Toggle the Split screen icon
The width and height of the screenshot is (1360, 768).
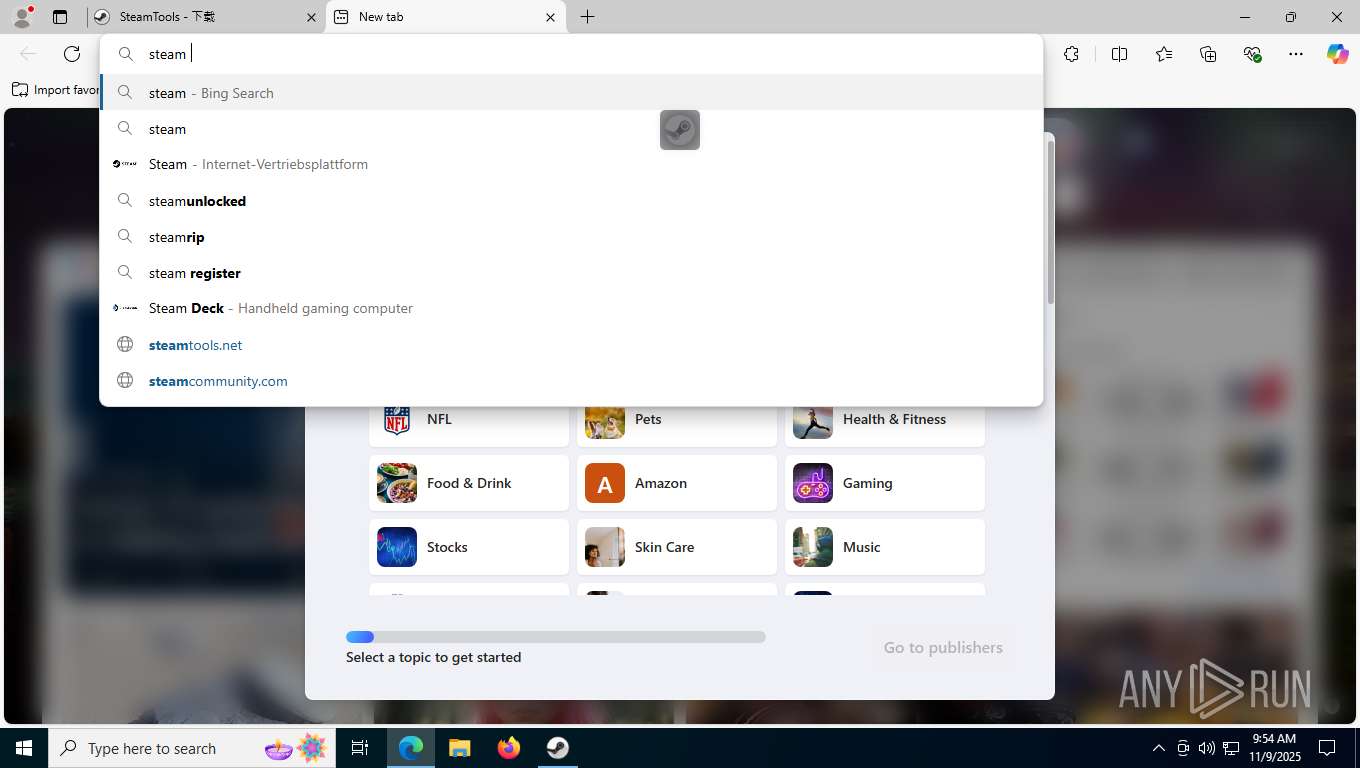pos(1120,54)
